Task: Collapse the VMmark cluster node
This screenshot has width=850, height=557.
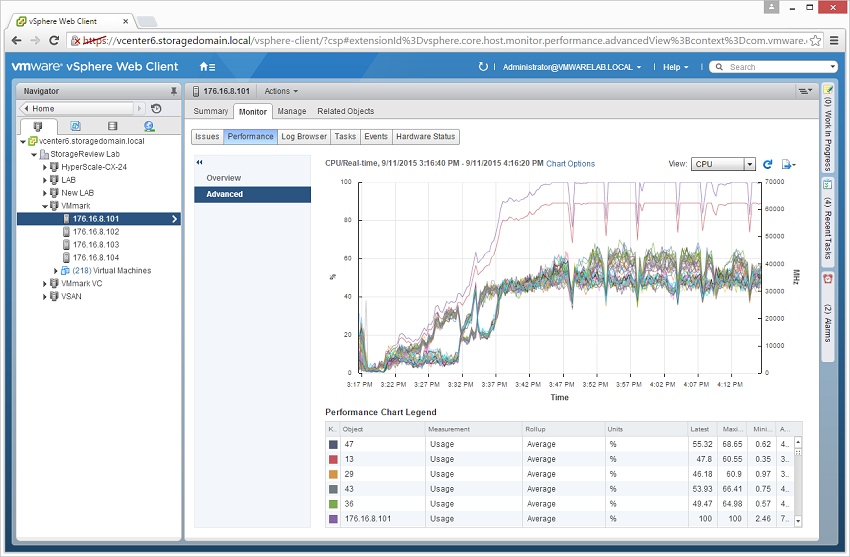Action: click(x=45, y=206)
